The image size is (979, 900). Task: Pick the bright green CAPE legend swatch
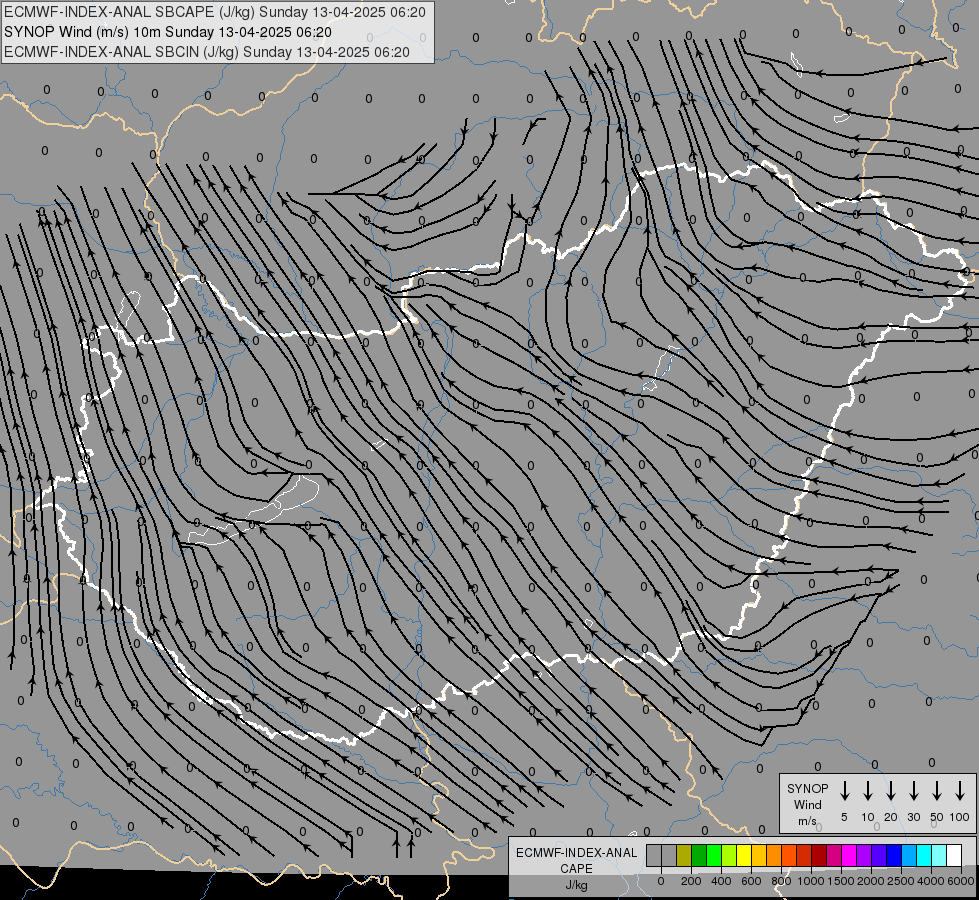tap(714, 855)
